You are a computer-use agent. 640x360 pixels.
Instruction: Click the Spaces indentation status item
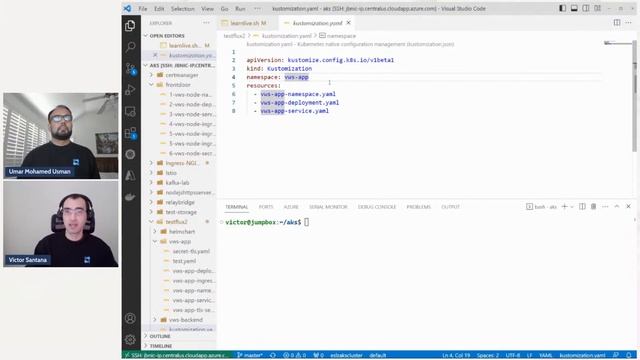pyautogui.click(x=488, y=355)
